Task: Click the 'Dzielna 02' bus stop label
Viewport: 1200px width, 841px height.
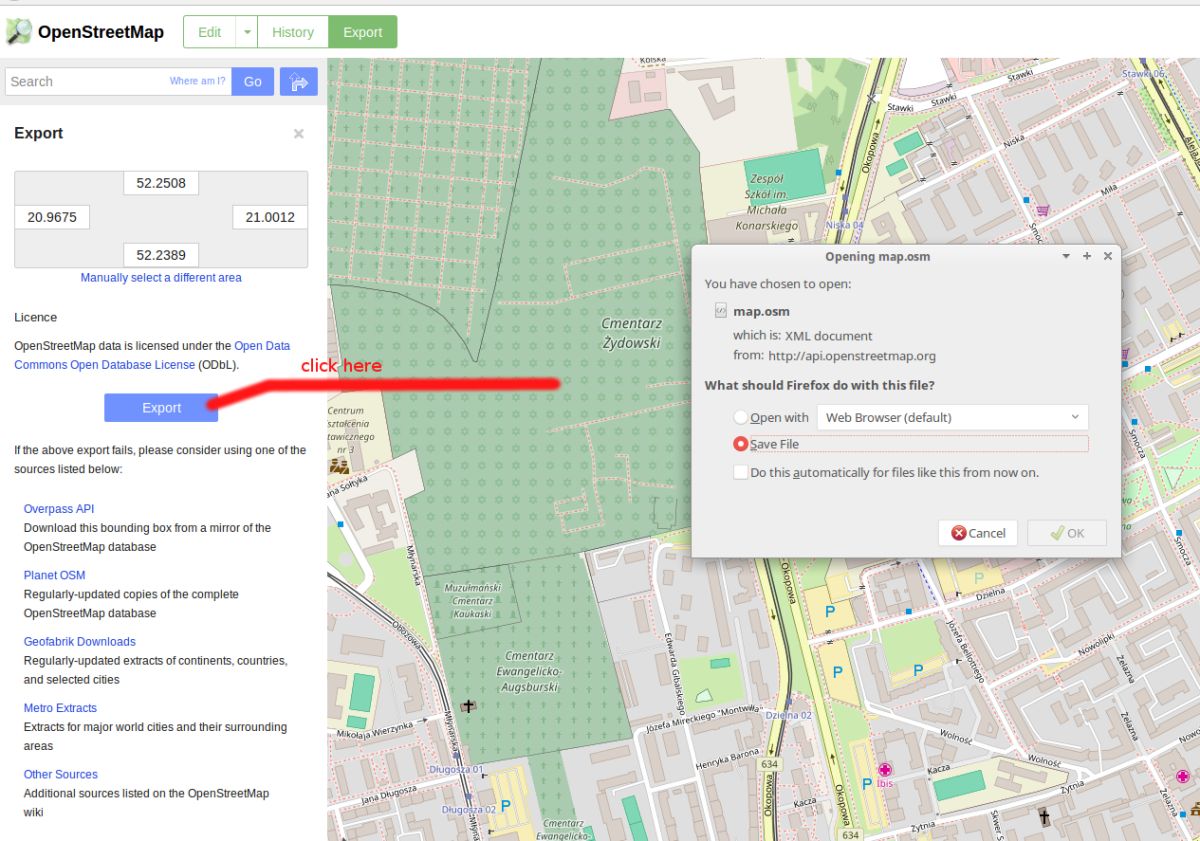Action: (789, 715)
